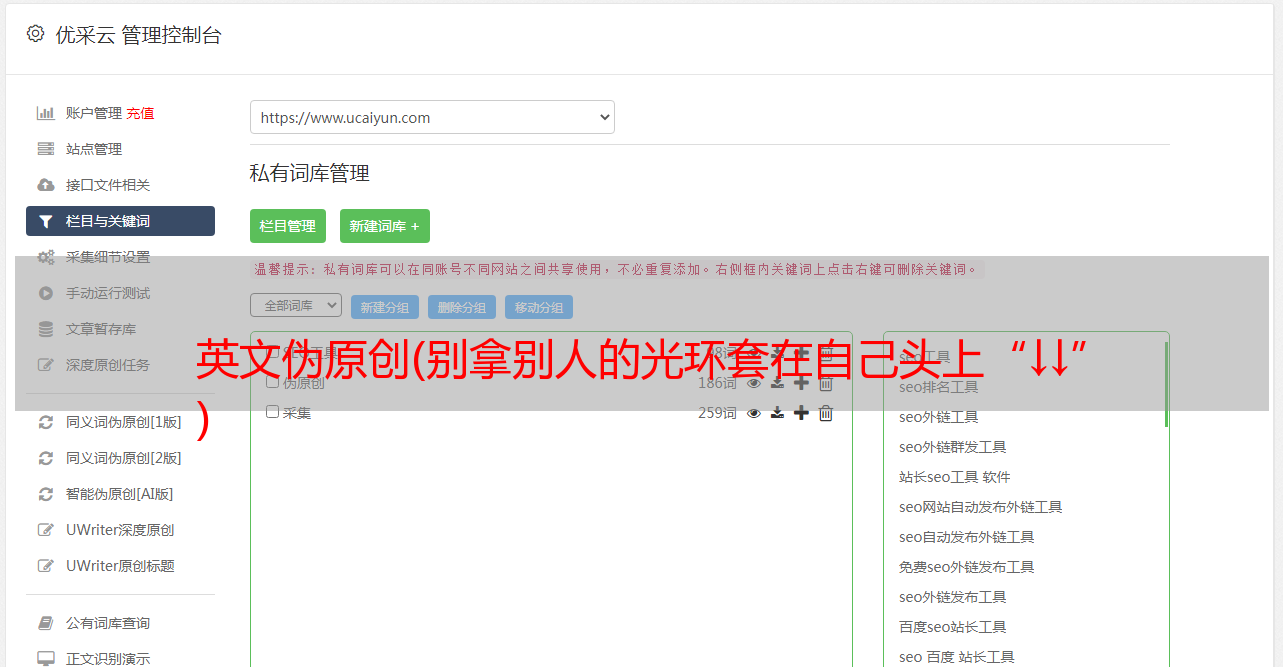
Task: Click the green 栏目管理 button
Action: (x=288, y=226)
